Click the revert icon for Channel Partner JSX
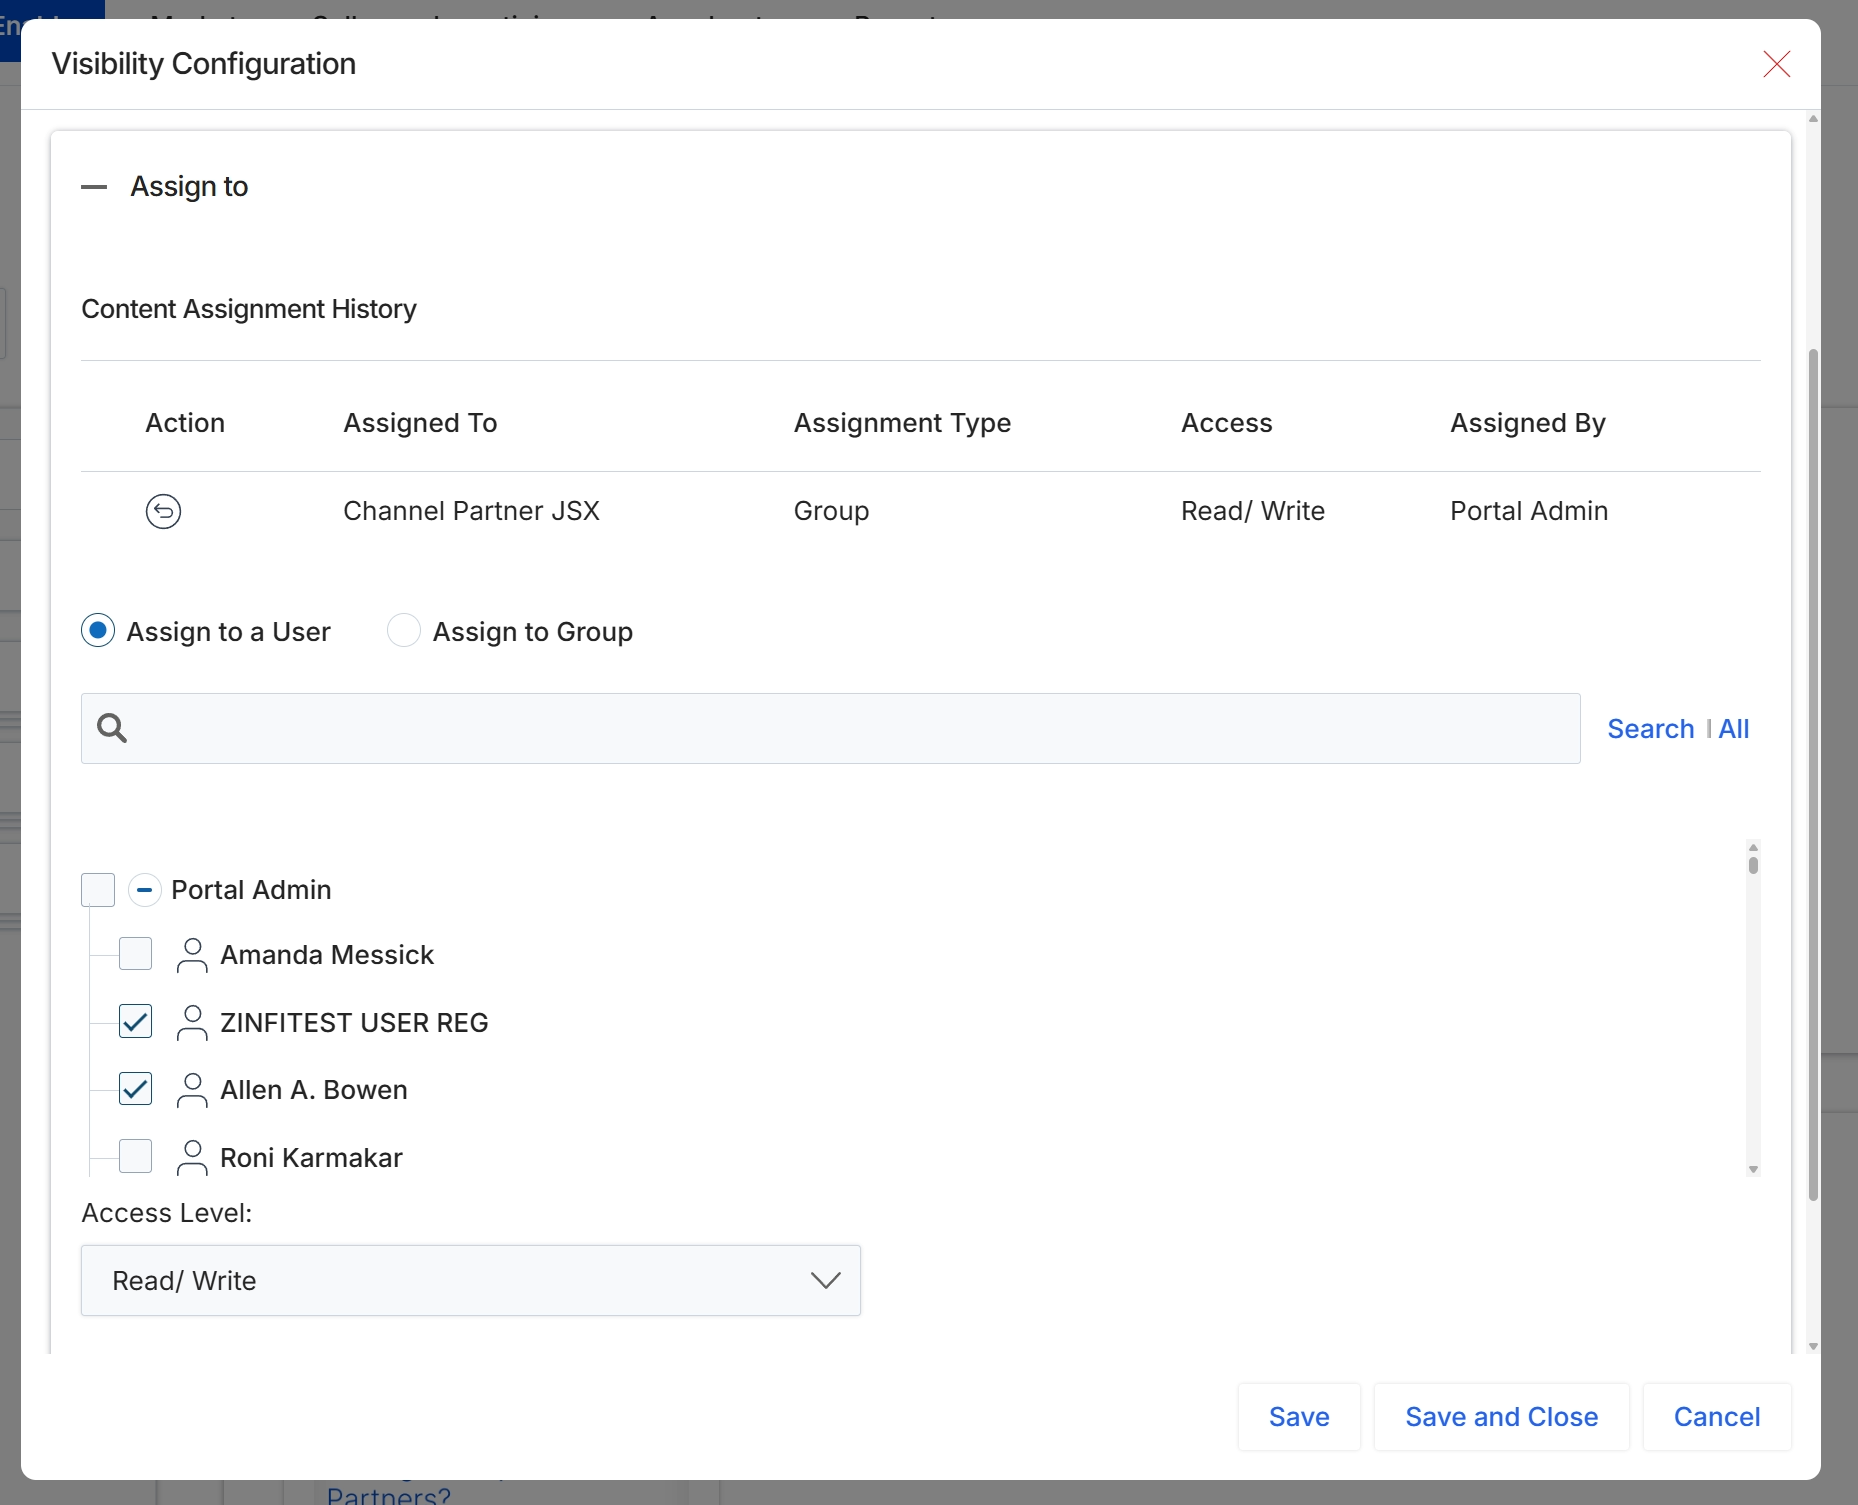Image resolution: width=1858 pixels, height=1505 pixels. [163, 511]
